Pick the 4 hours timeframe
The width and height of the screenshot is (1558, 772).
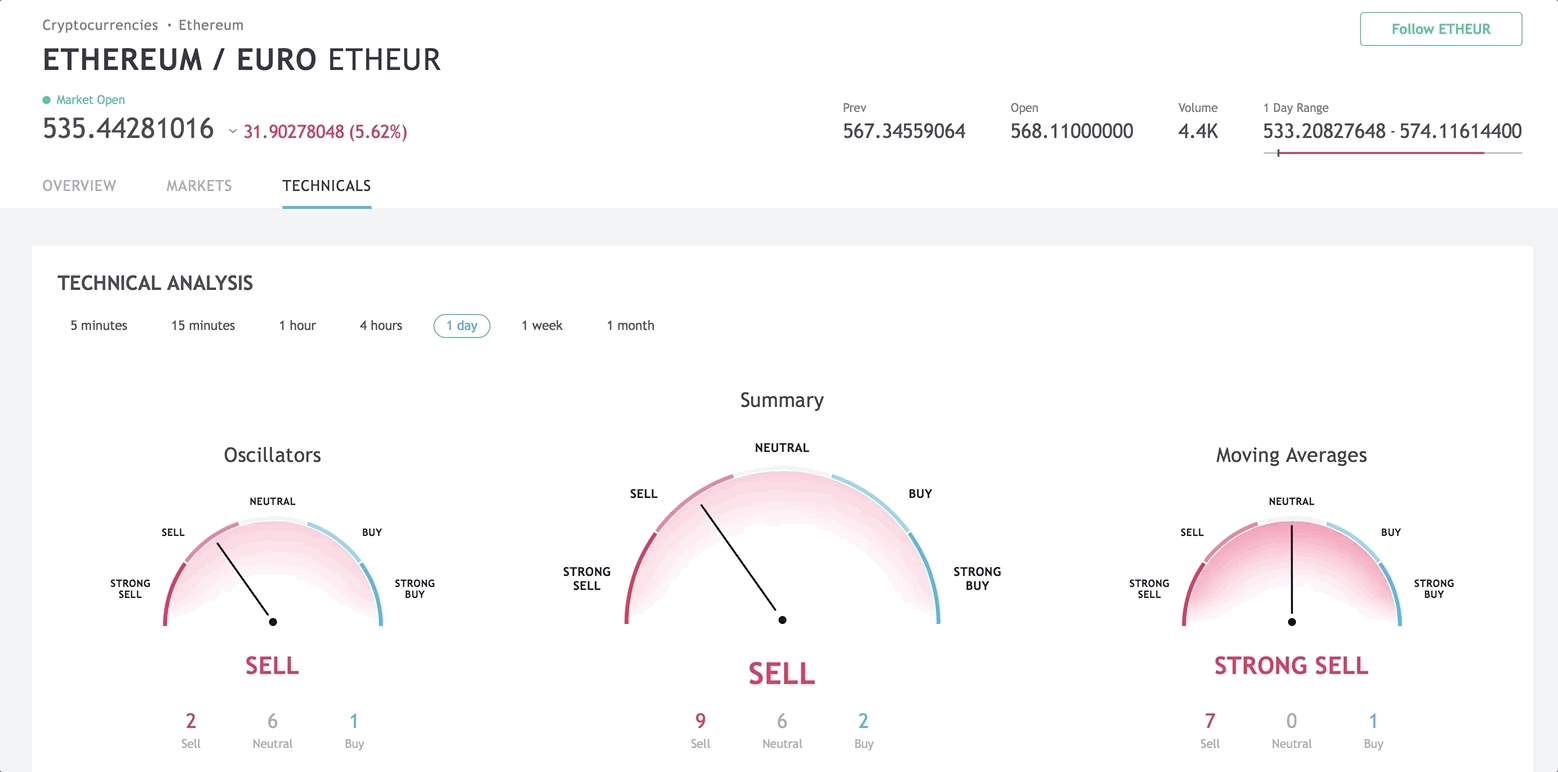pos(381,326)
